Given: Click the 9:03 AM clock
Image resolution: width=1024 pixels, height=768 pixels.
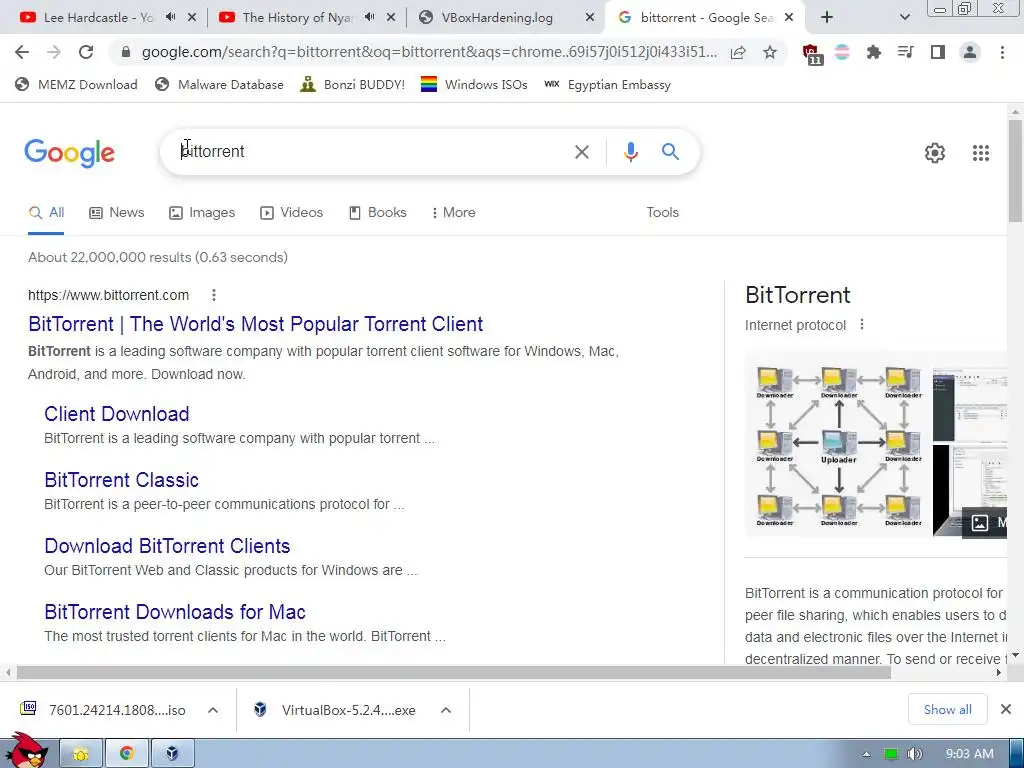Looking at the screenshot, I should pyautogui.click(x=969, y=754).
